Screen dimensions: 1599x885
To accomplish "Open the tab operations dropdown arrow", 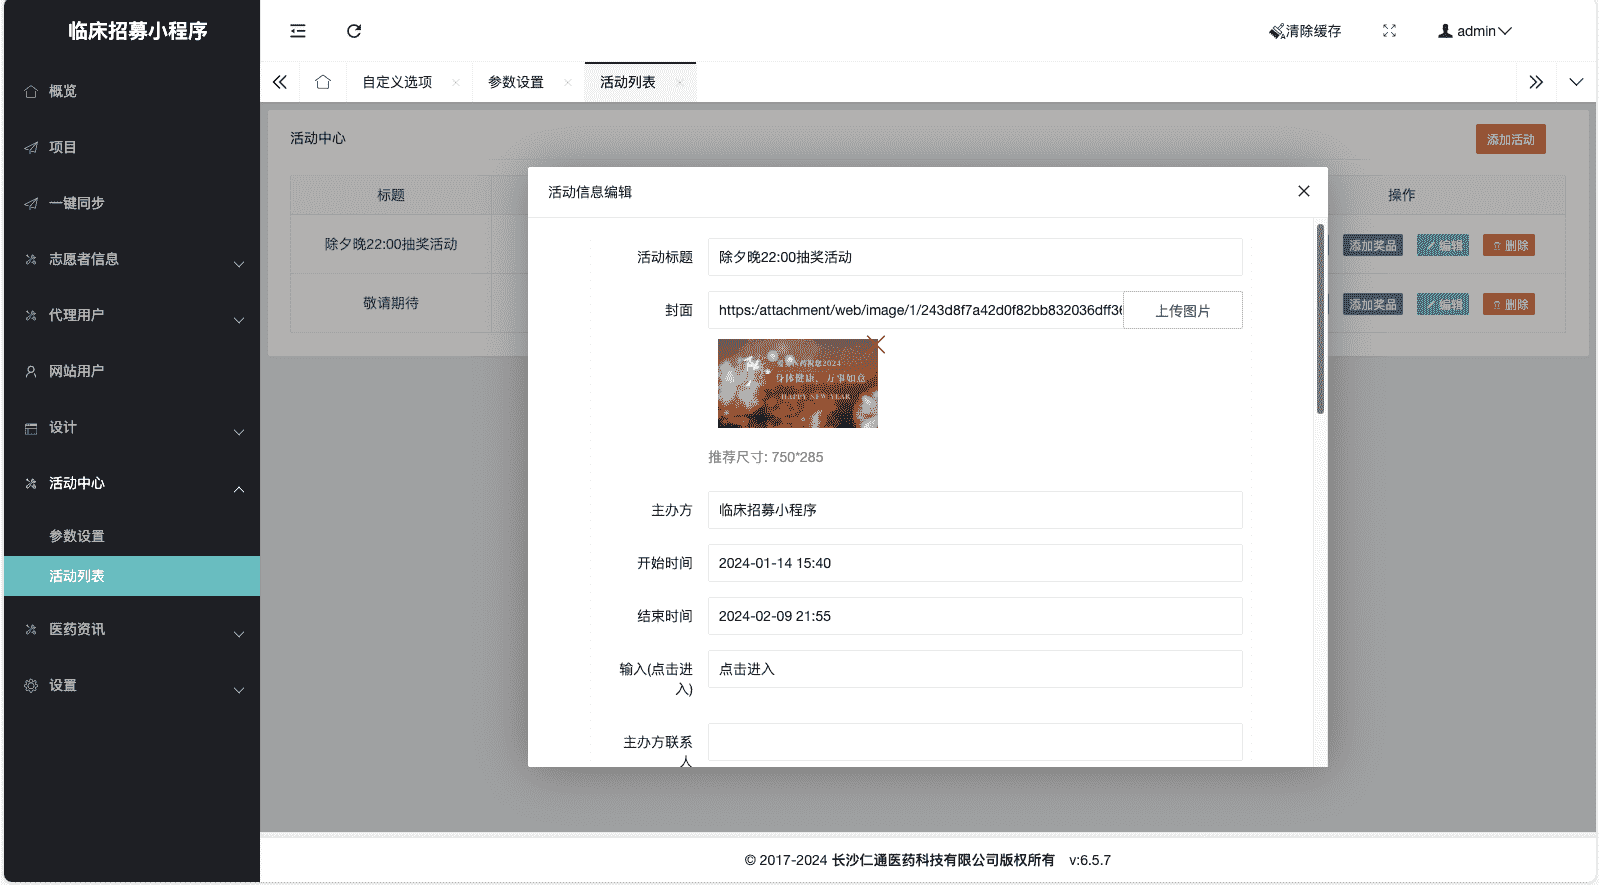I will [x=1576, y=82].
